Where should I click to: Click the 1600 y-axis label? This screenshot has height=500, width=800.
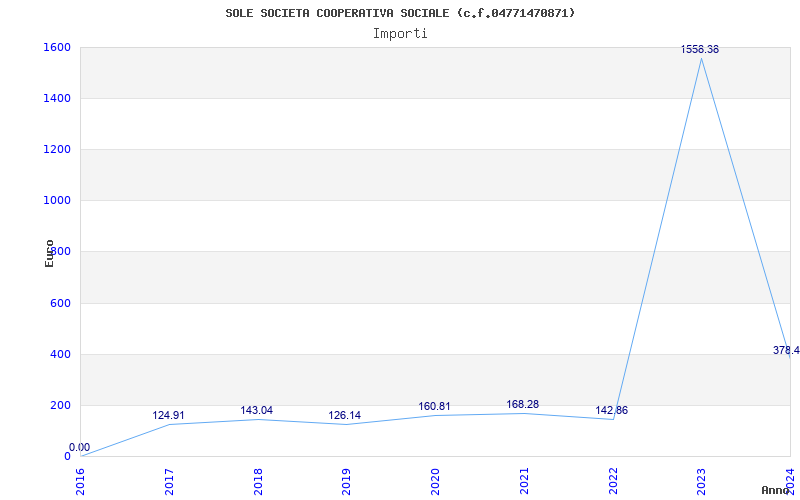tap(57, 47)
